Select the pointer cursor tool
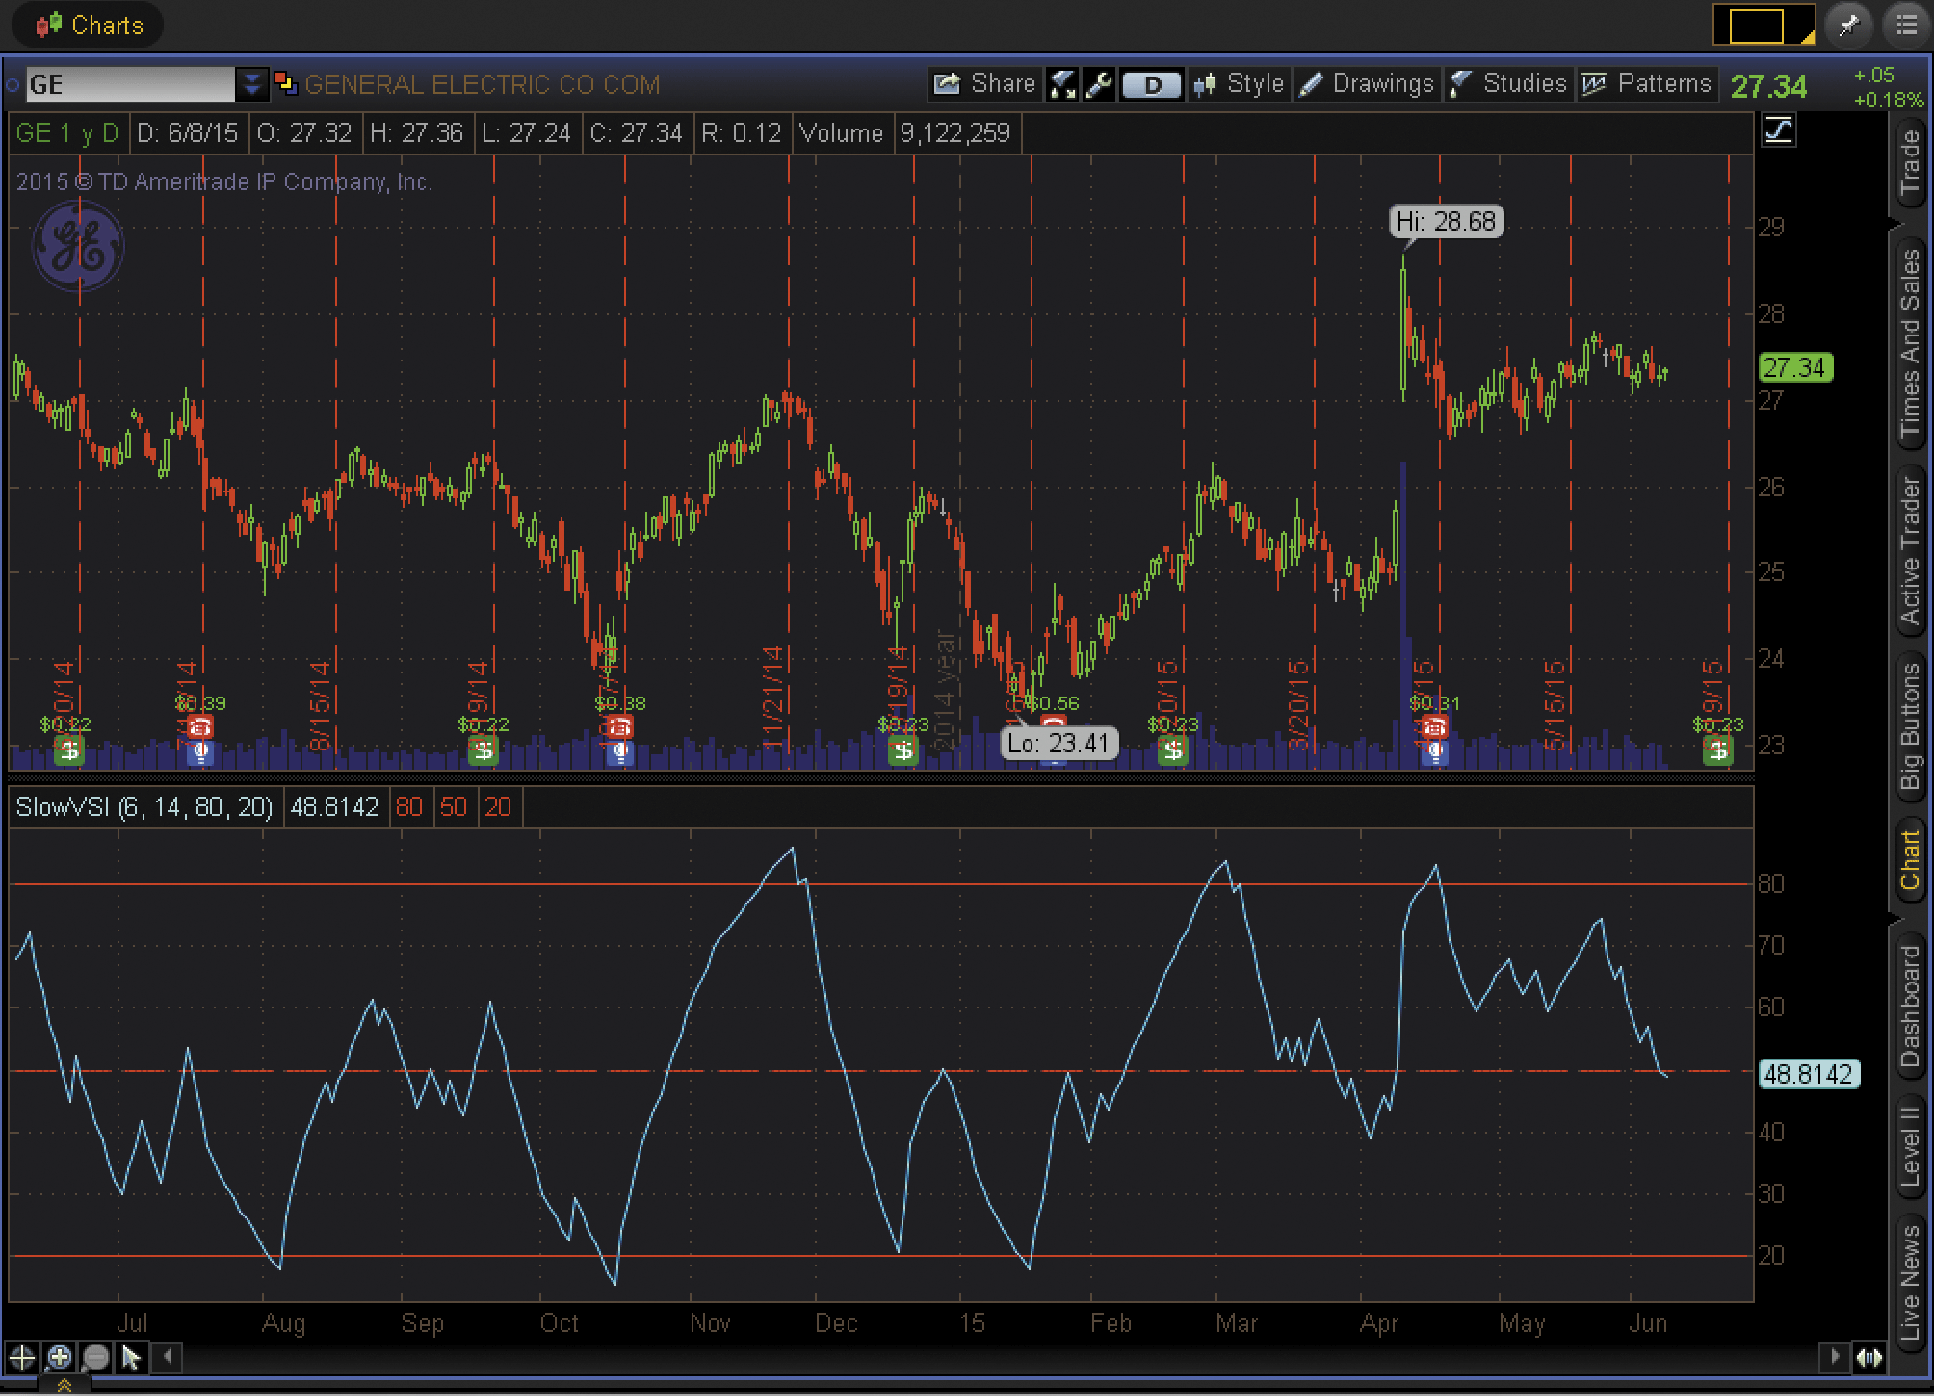This screenshot has width=1934, height=1396. point(131,1357)
